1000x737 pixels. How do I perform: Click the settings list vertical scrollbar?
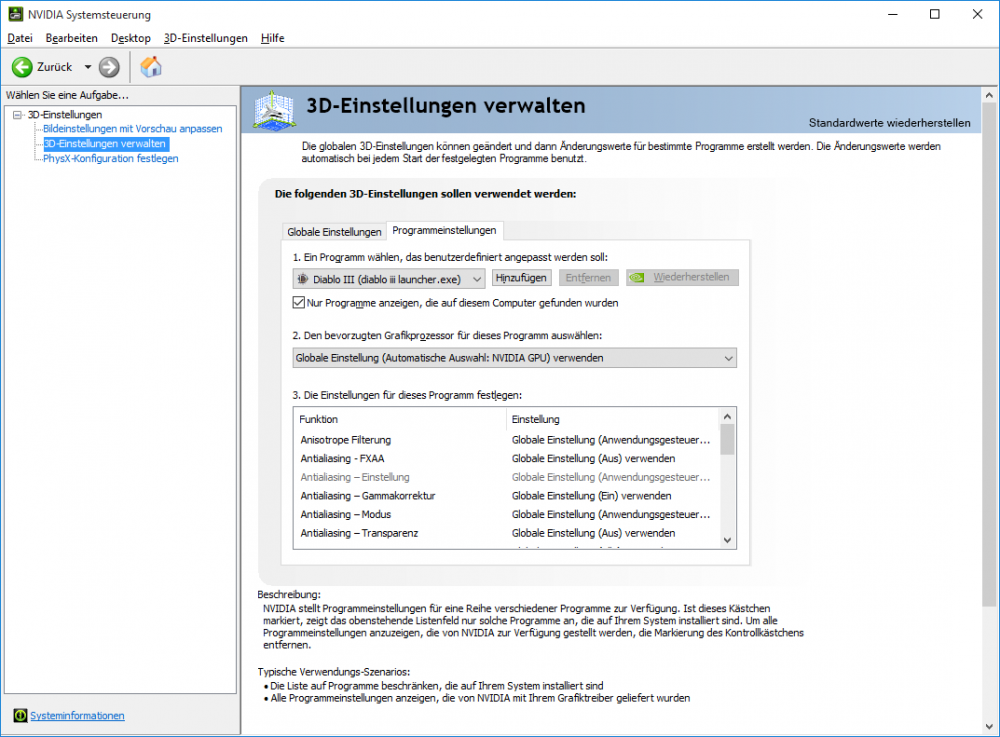[727, 480]
